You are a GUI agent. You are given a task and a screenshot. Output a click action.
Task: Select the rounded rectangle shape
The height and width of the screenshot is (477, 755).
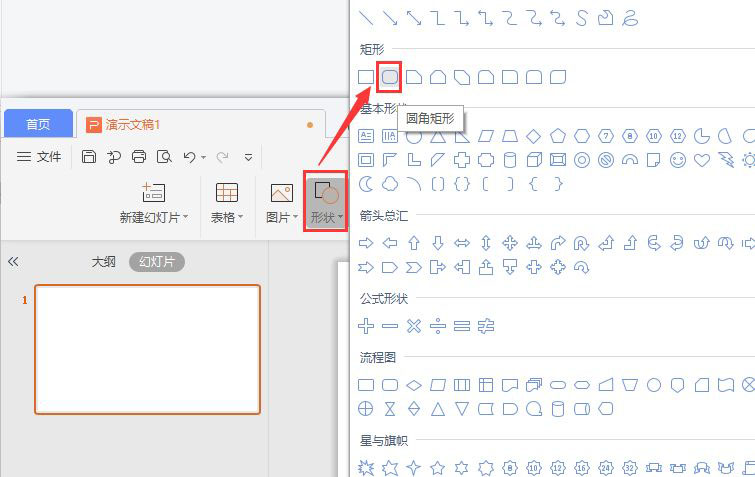[390, 76]
